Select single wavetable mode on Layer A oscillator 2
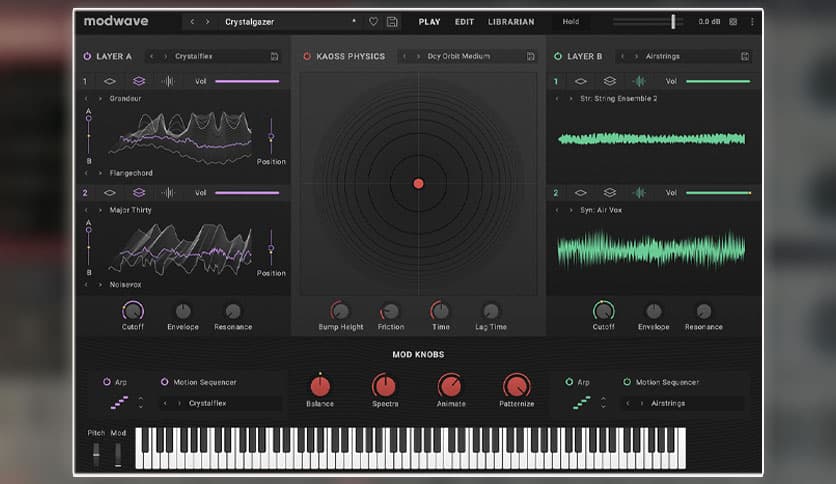Image resolution: width=836 pixels, height=484 pixels. 110,193
